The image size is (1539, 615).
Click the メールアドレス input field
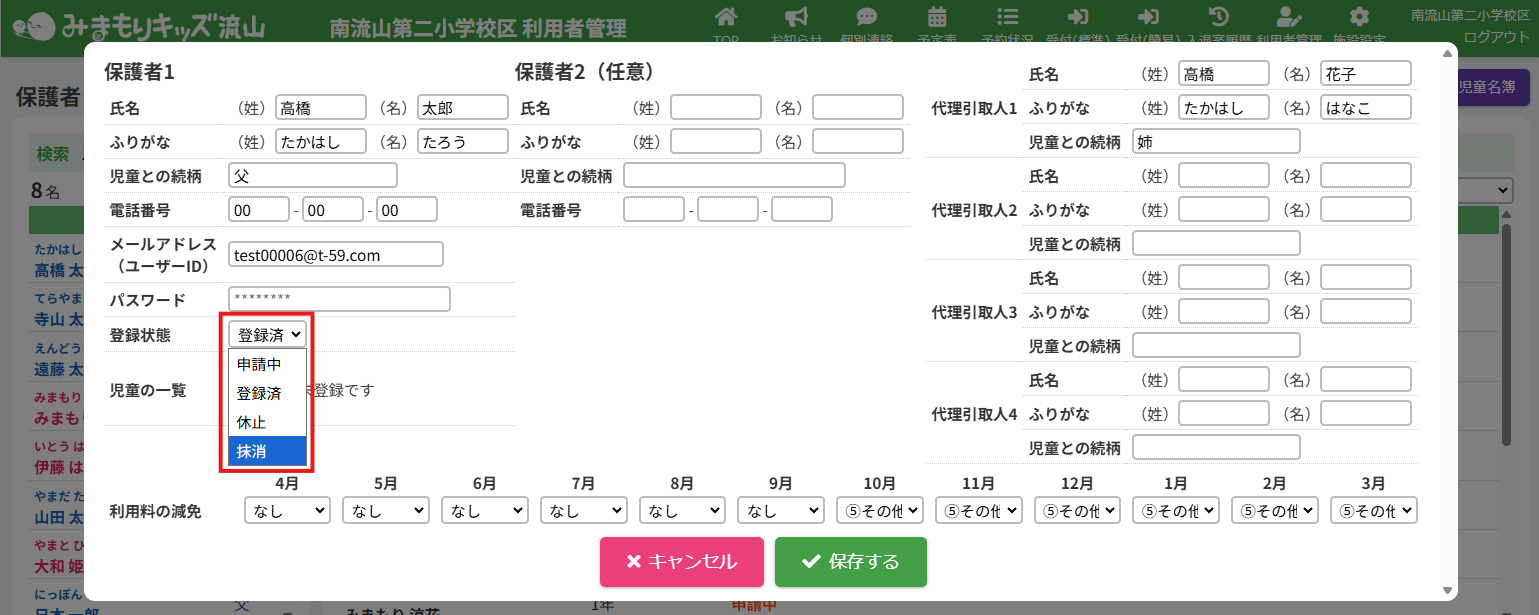[x=335, y=255]
